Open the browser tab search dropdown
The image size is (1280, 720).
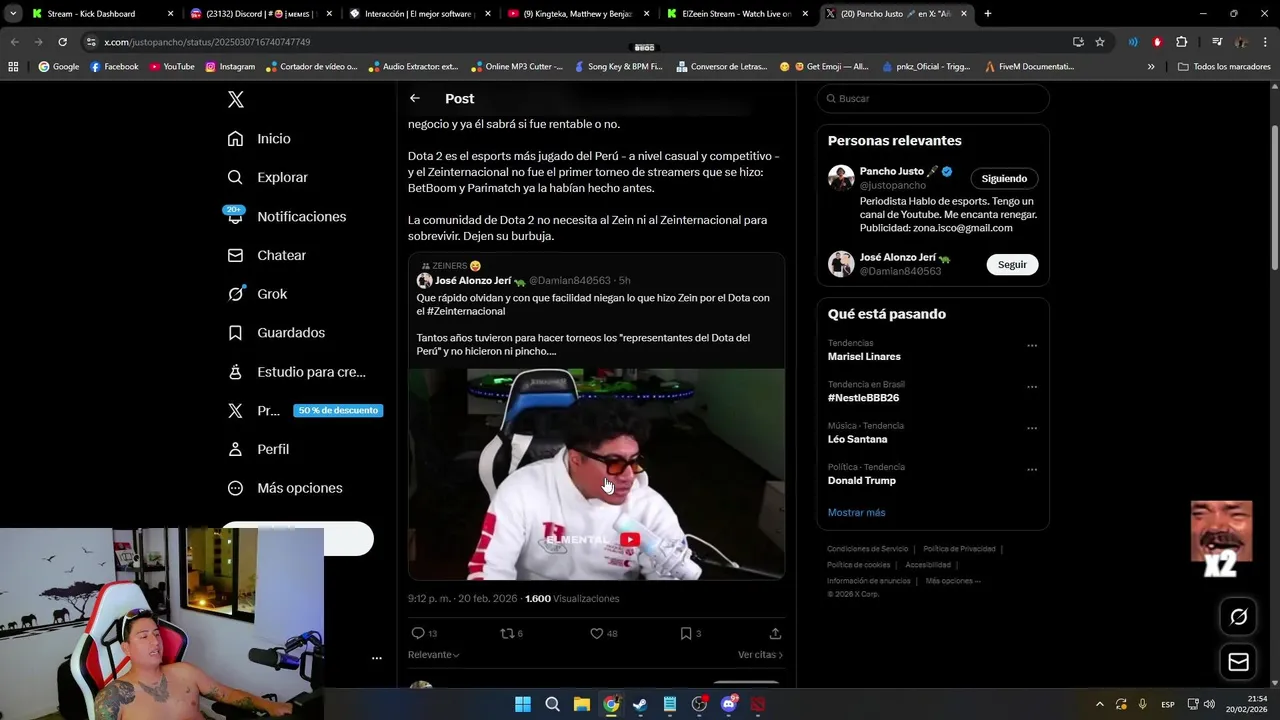click(13, 14)
